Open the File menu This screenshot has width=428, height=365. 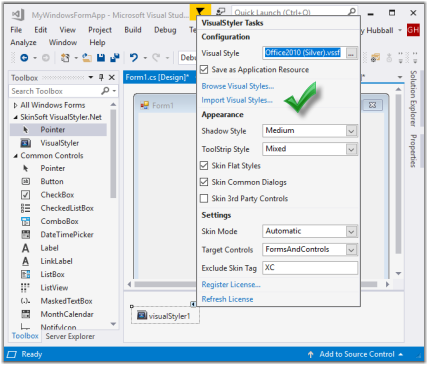click(16, 30)
